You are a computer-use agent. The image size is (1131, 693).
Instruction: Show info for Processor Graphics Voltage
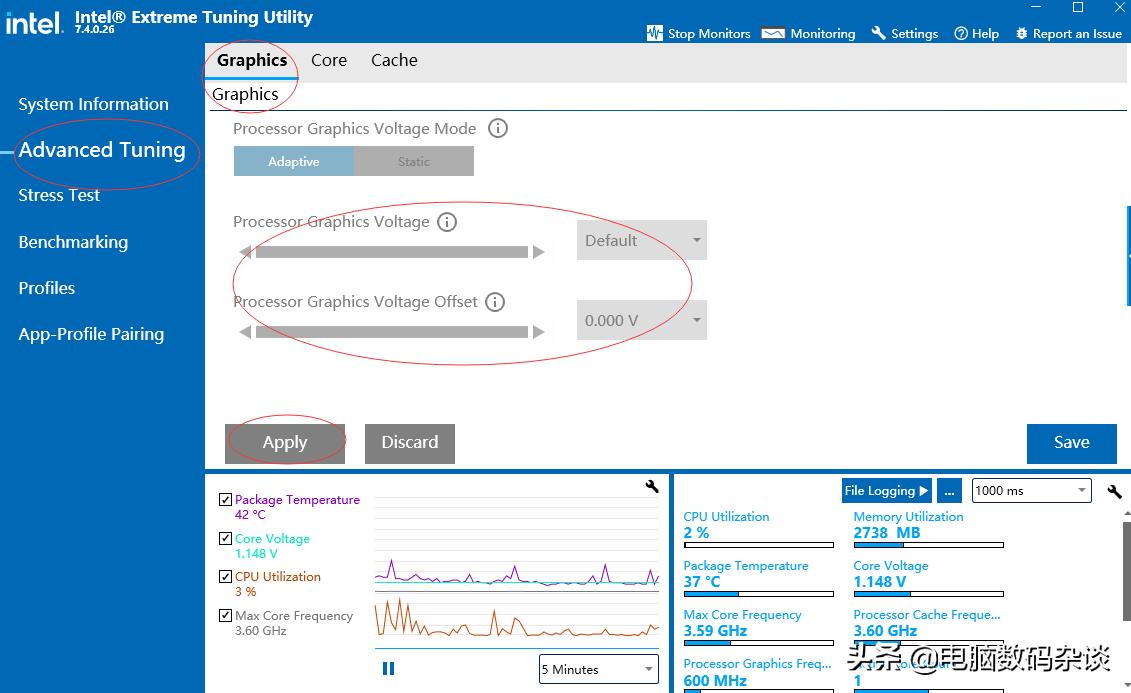click(x=447, y=222)
